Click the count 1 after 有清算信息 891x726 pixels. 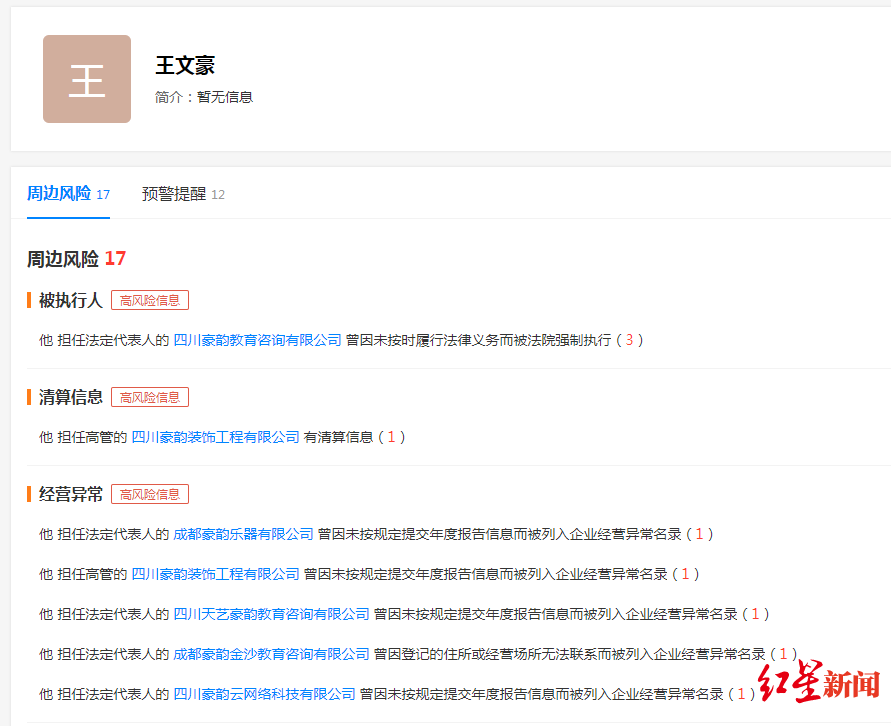coord(391,437)
